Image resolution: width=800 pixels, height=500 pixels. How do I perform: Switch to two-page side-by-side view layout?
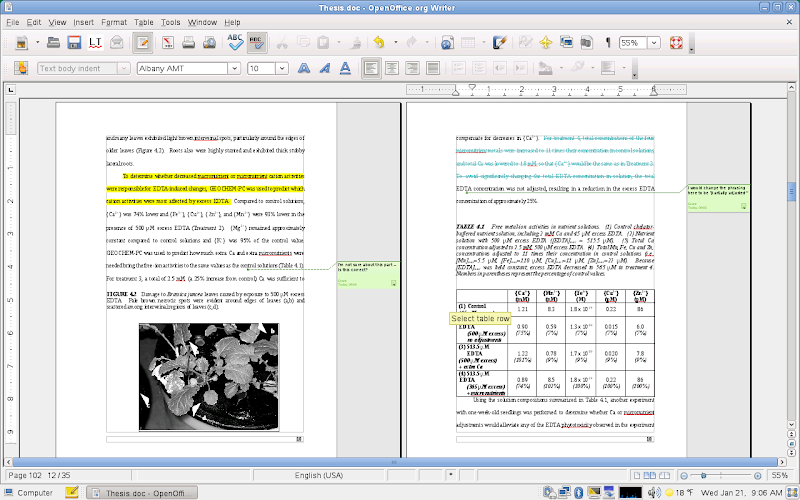[650, 476]
